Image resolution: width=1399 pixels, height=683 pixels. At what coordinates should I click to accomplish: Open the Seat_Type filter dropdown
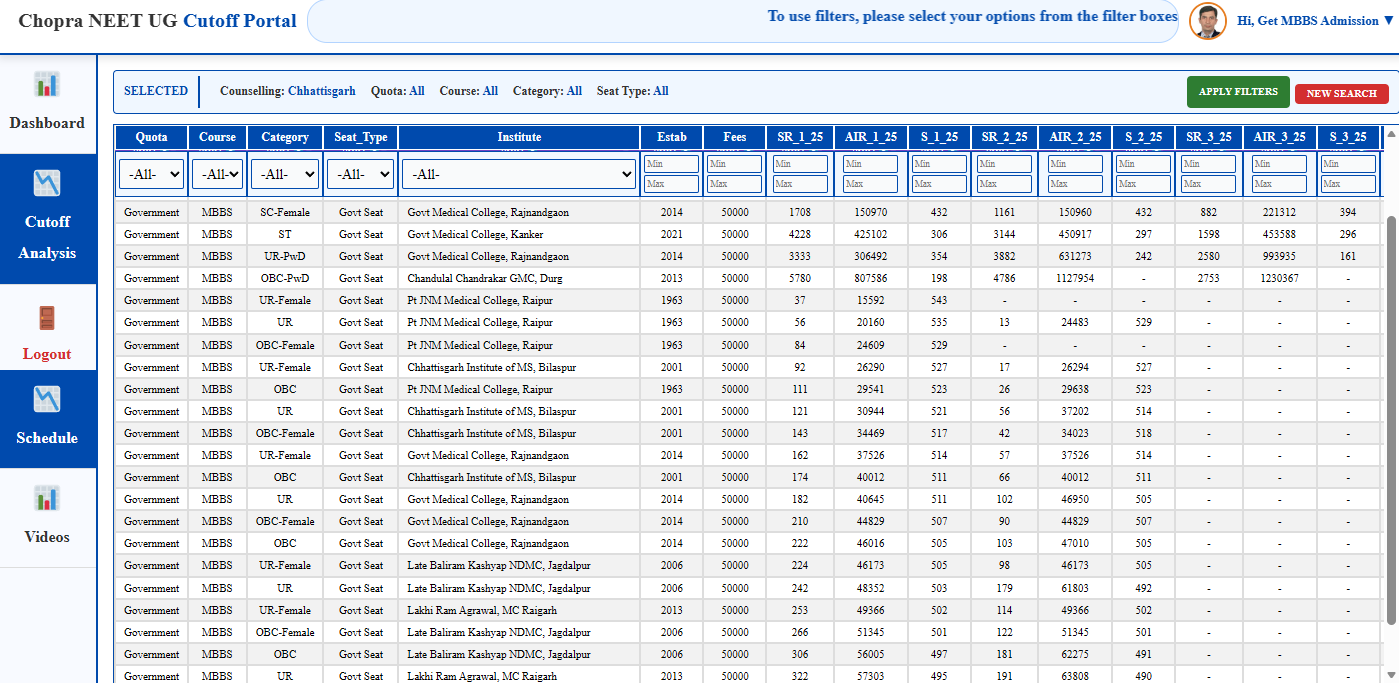click(x=360, y=174)
